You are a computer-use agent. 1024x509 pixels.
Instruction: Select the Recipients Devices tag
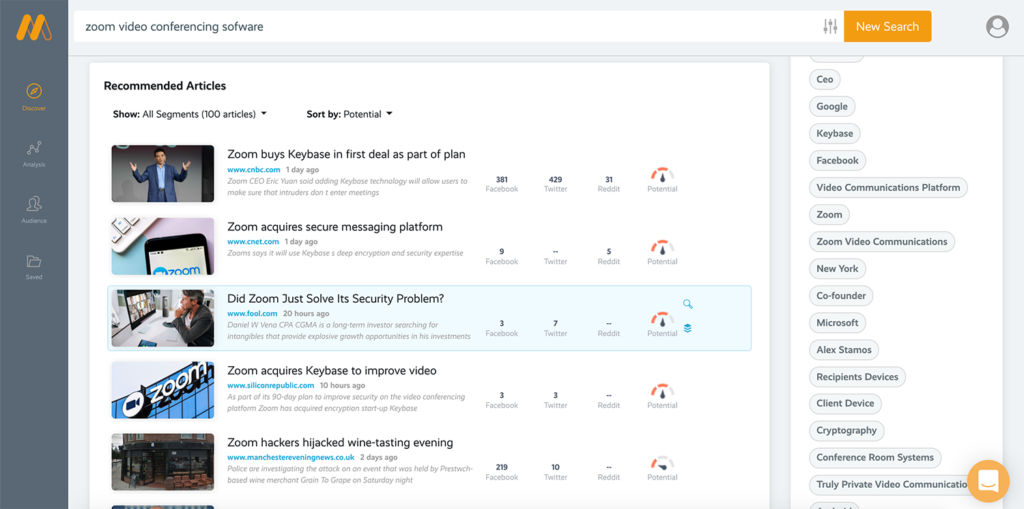(857, 377)
